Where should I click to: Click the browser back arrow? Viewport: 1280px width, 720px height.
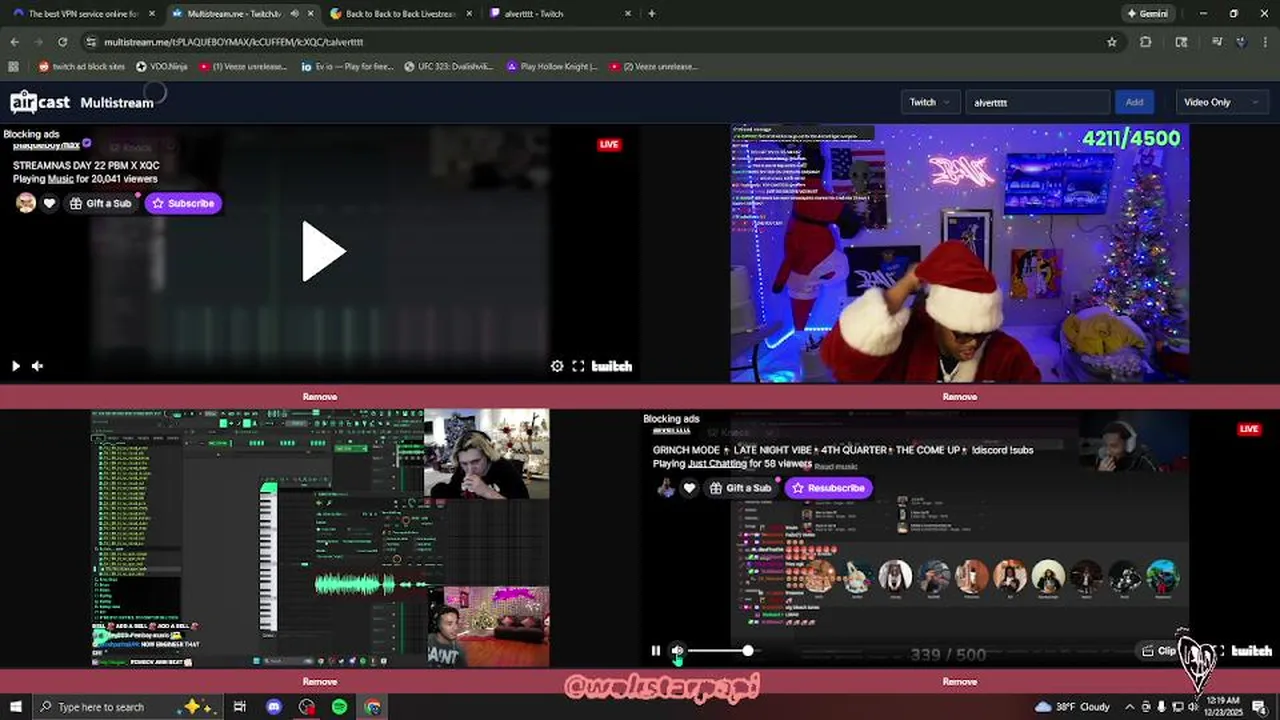coord(14,42)
